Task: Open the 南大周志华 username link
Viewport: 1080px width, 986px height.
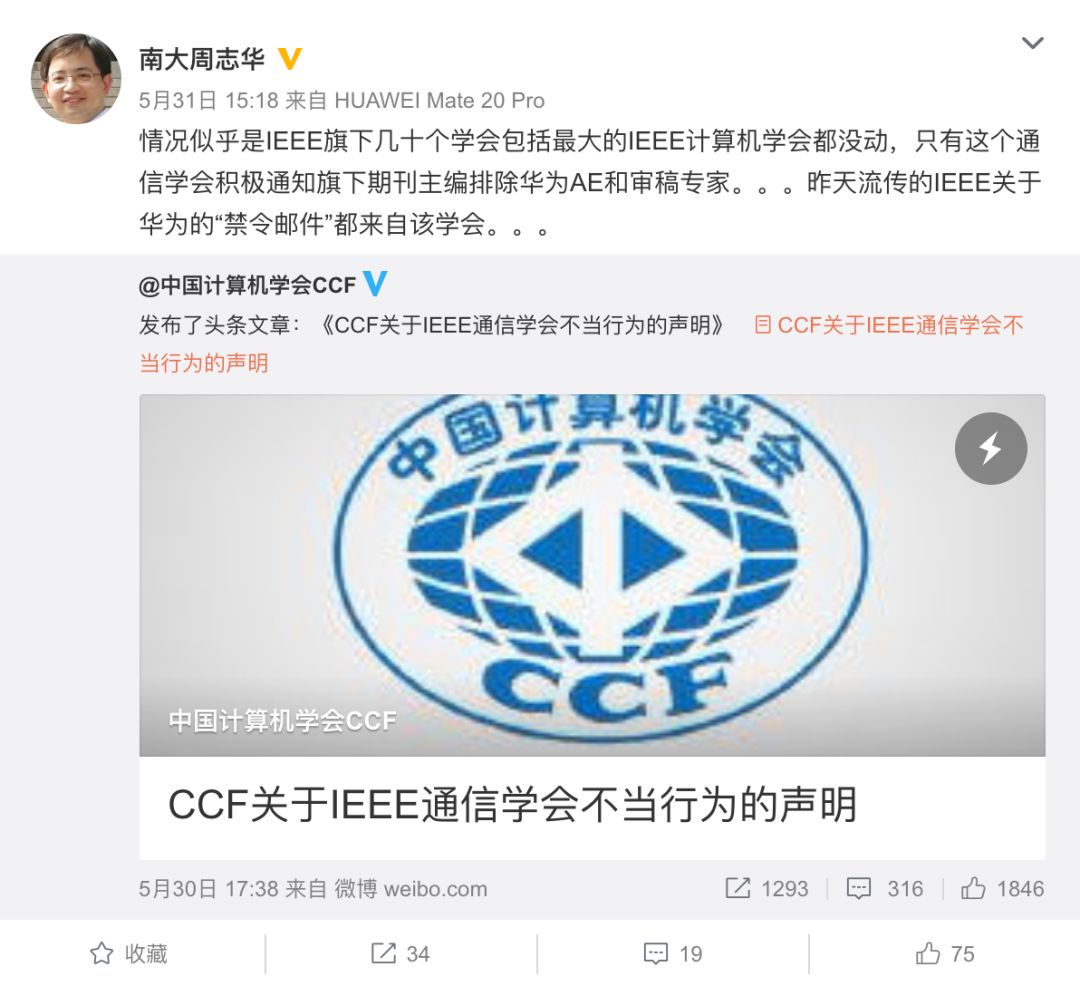Action: pyautogui.click(x=202, y=59)
